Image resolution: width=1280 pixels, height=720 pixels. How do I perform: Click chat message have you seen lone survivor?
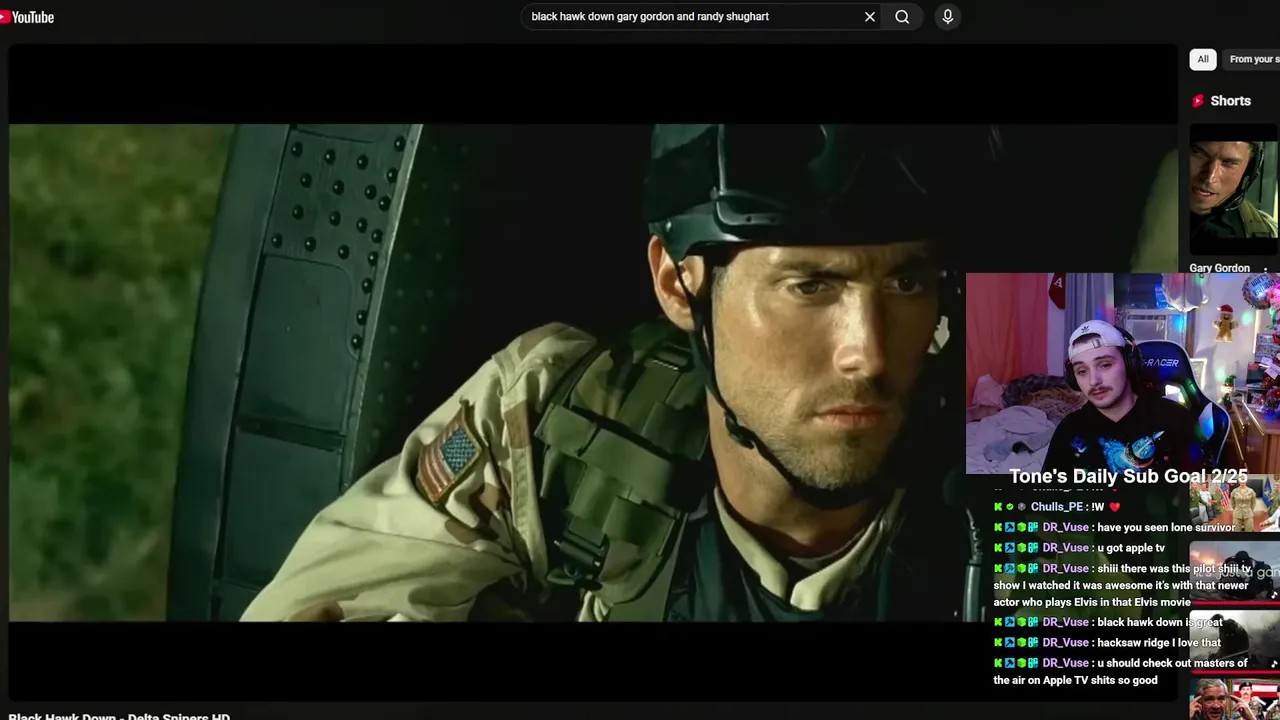pyautogui.click(x=1166, y=528)
